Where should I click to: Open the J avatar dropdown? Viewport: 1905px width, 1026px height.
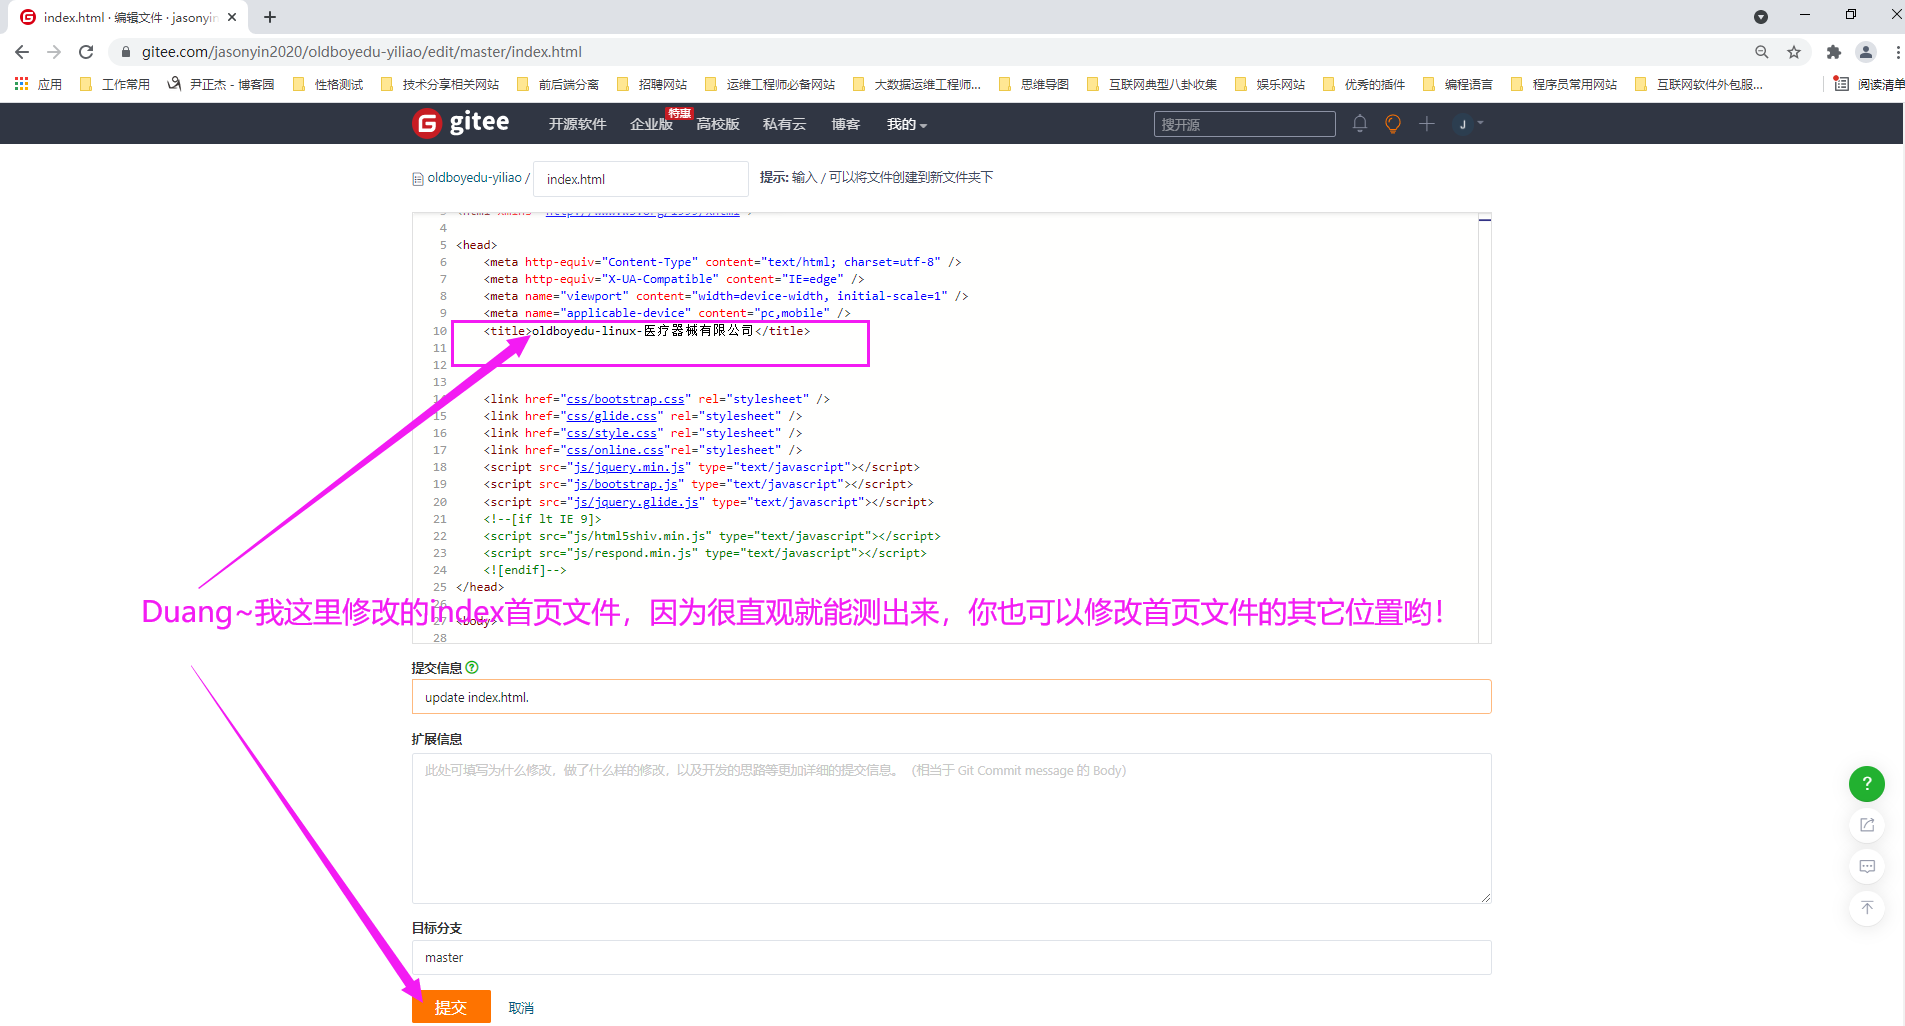coord(1468,123)
